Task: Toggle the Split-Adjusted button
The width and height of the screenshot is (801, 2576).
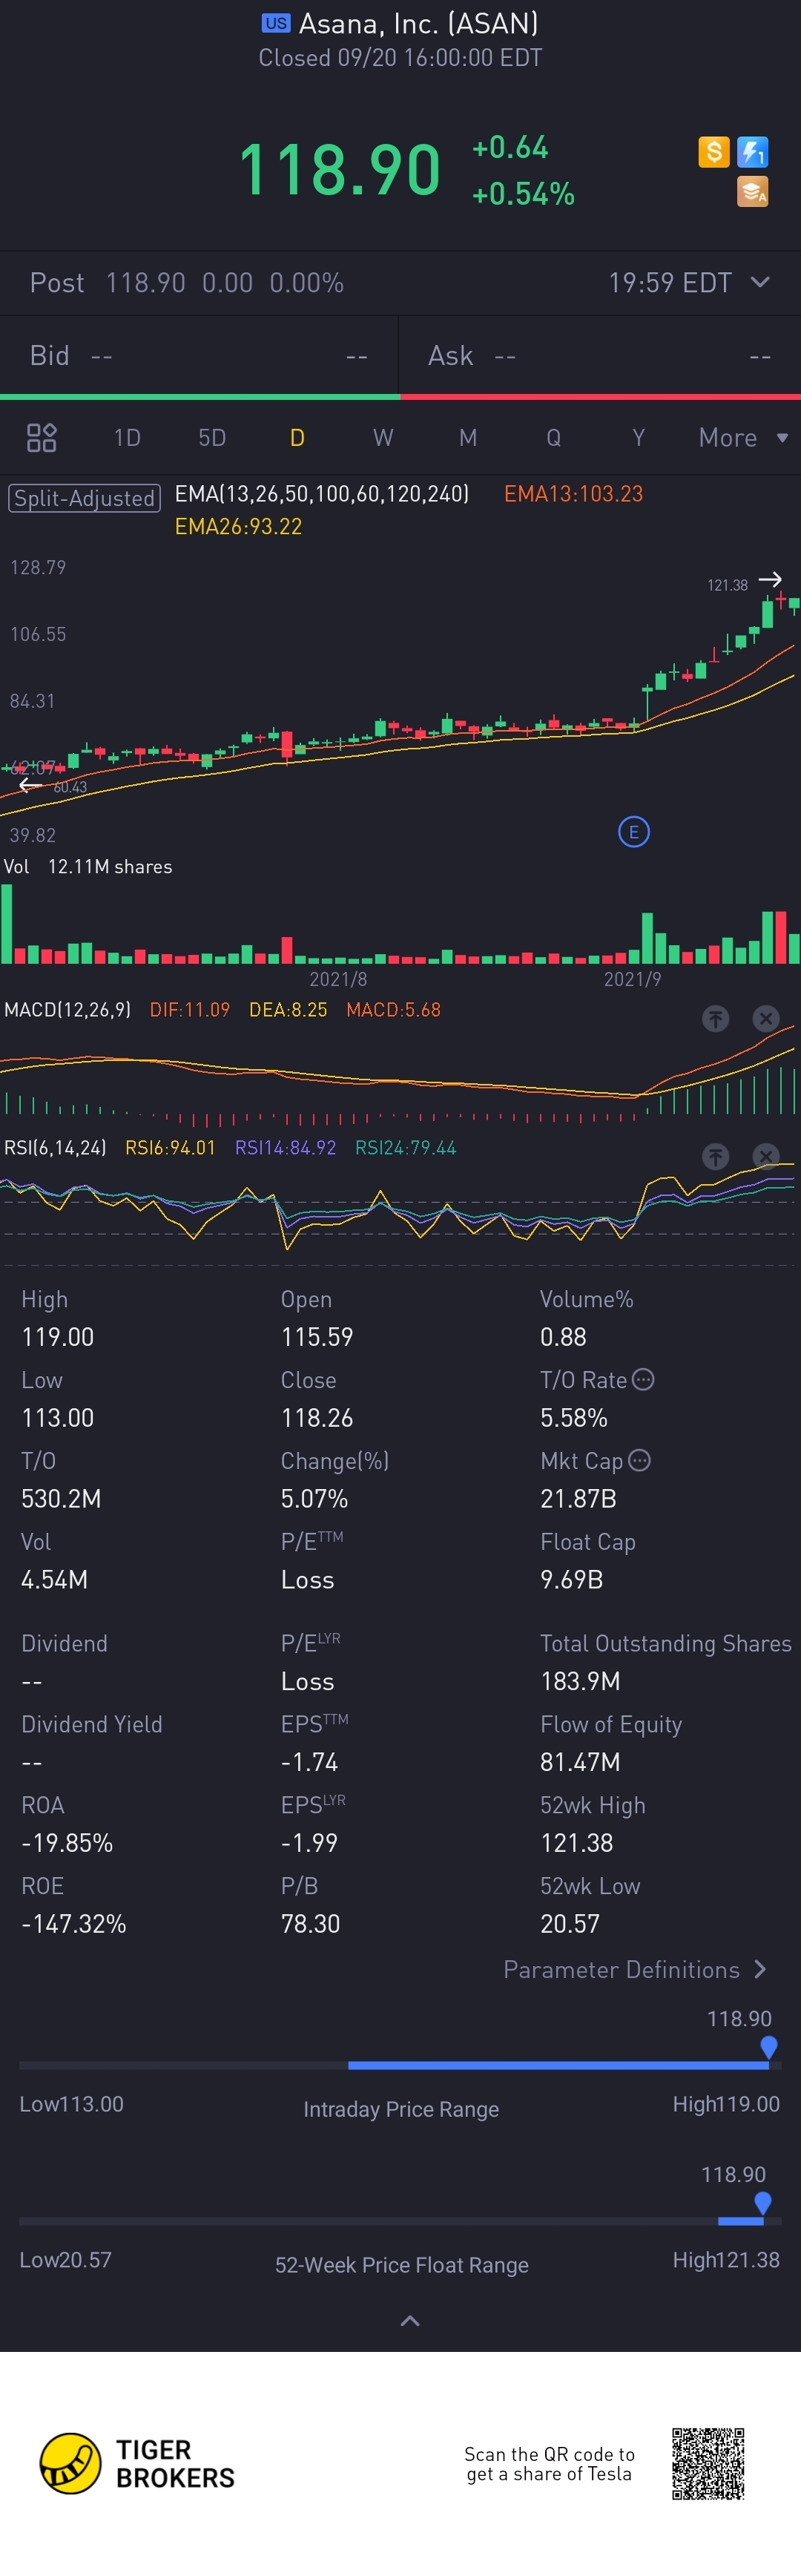Action: tap(84, 498)
